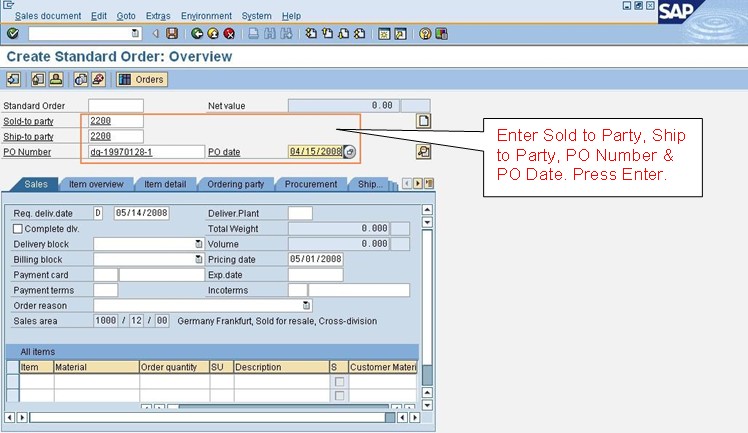Expand the Billing block dropdown
748x433 pixels.
(x=198, y=259)
